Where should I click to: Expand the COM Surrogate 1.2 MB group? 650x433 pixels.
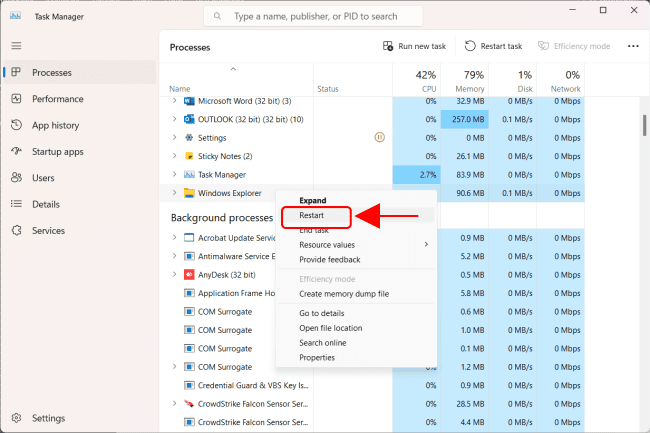tap(175, 366)
